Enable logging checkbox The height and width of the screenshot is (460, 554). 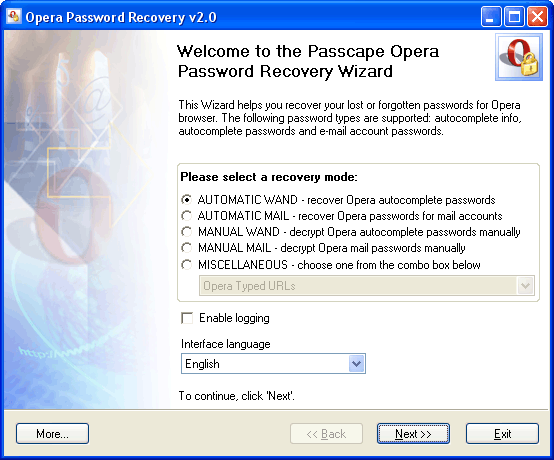pos(187,318)
